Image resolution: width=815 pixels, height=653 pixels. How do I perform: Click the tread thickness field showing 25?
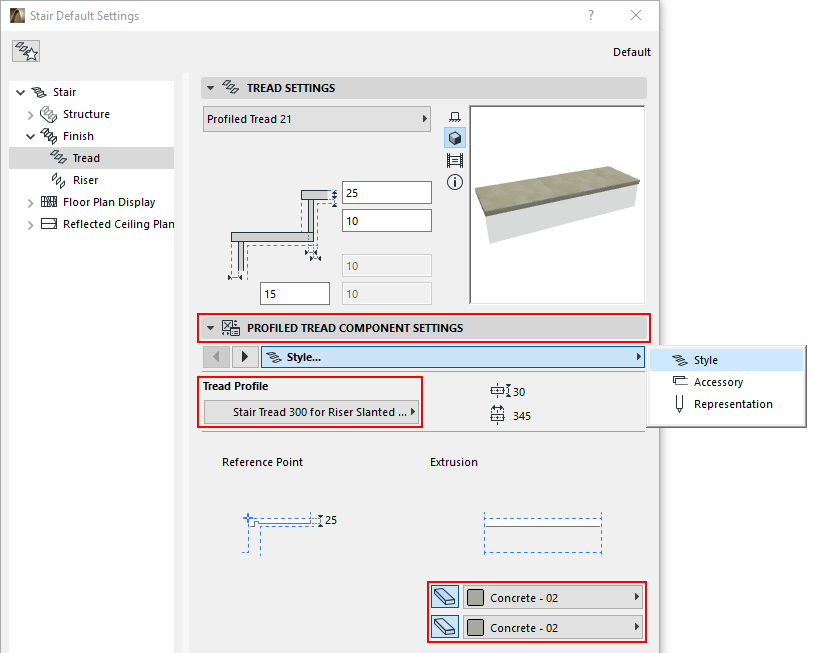386,192
